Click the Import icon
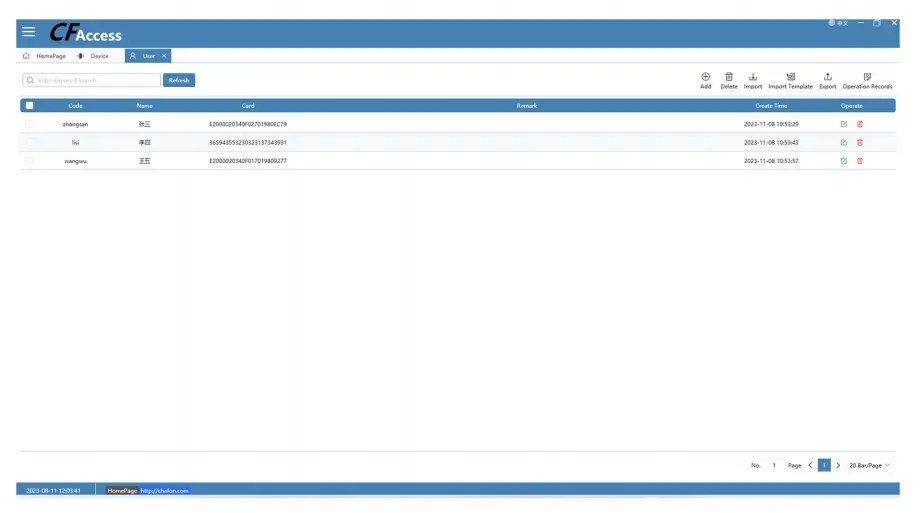Screen dimensions: 923x513 [752, 77]
